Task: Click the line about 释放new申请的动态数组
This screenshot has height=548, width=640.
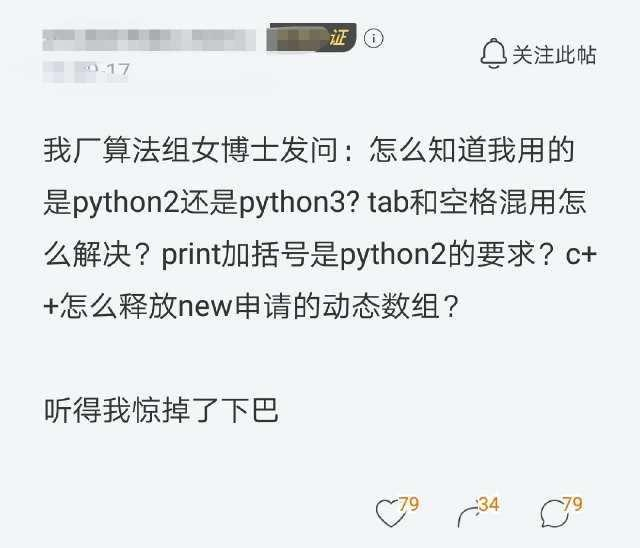Action: tap(252, 306)
